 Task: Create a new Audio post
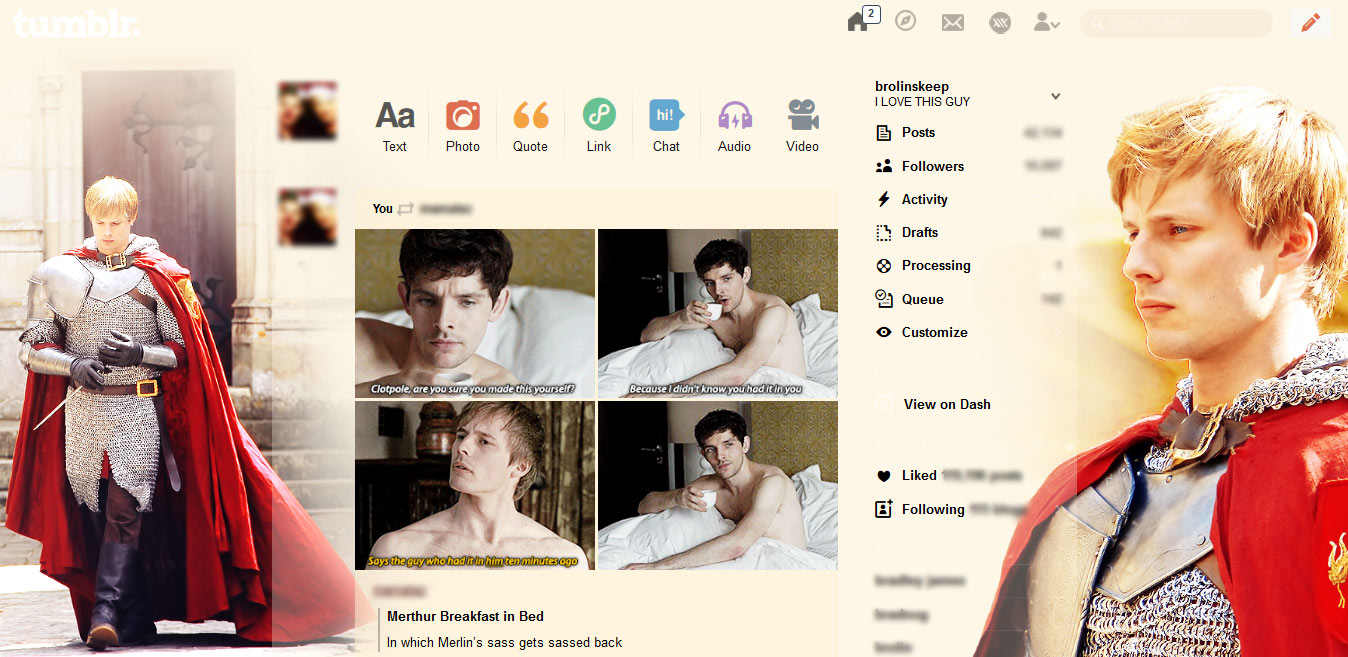pyautogui.click(x=735, y=126)
